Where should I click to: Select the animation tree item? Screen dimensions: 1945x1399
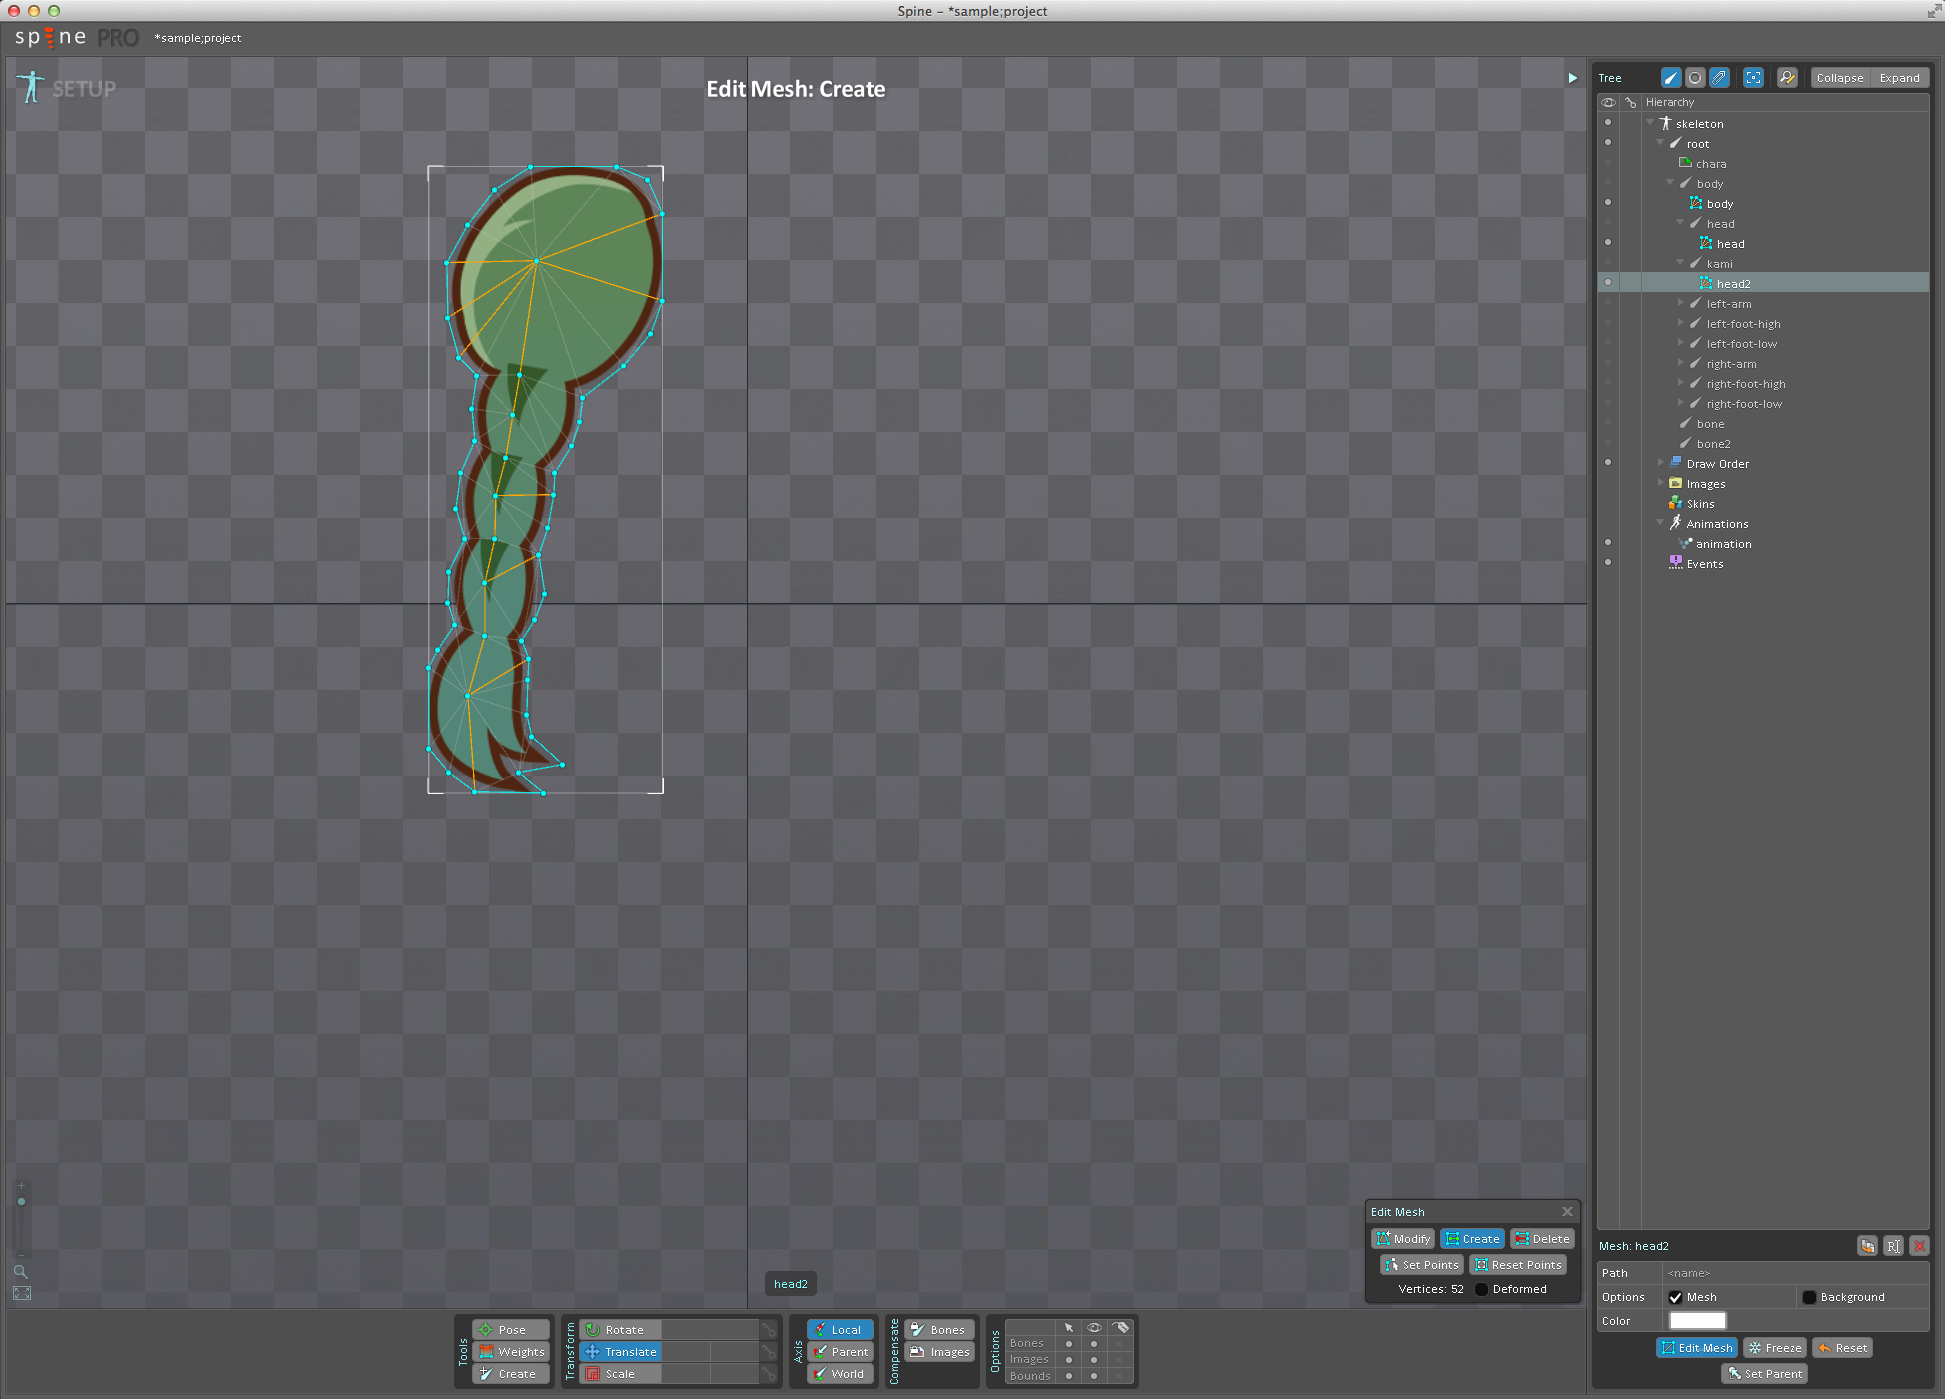tap(1723, 544)
